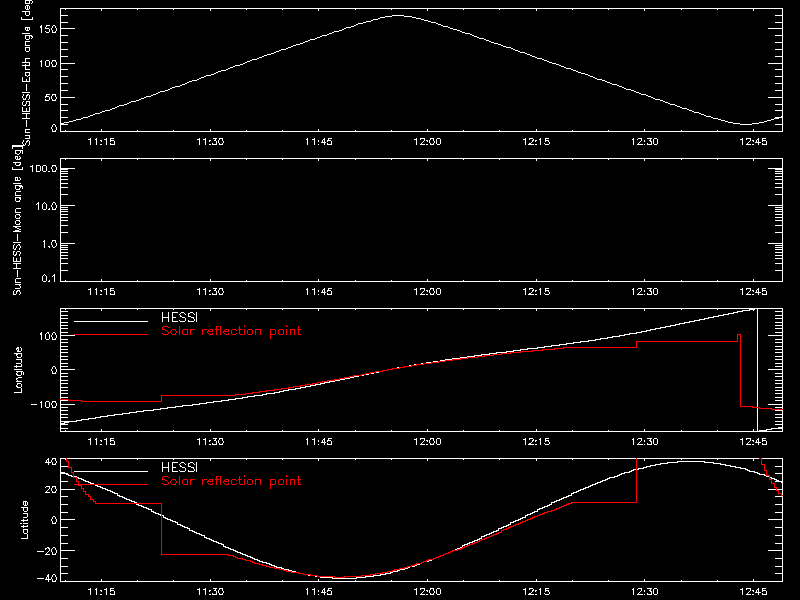This screenshot has height=600, width=800.
Task: Click 11:15 label under Latitude plot
Action: 102,592
